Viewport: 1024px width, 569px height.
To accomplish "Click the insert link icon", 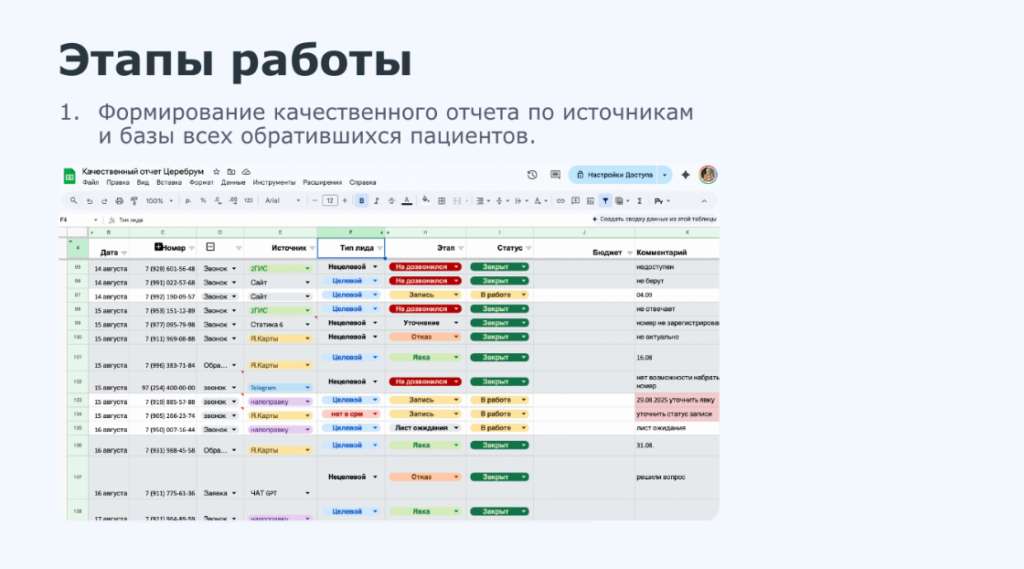I will tap(561, 201).
